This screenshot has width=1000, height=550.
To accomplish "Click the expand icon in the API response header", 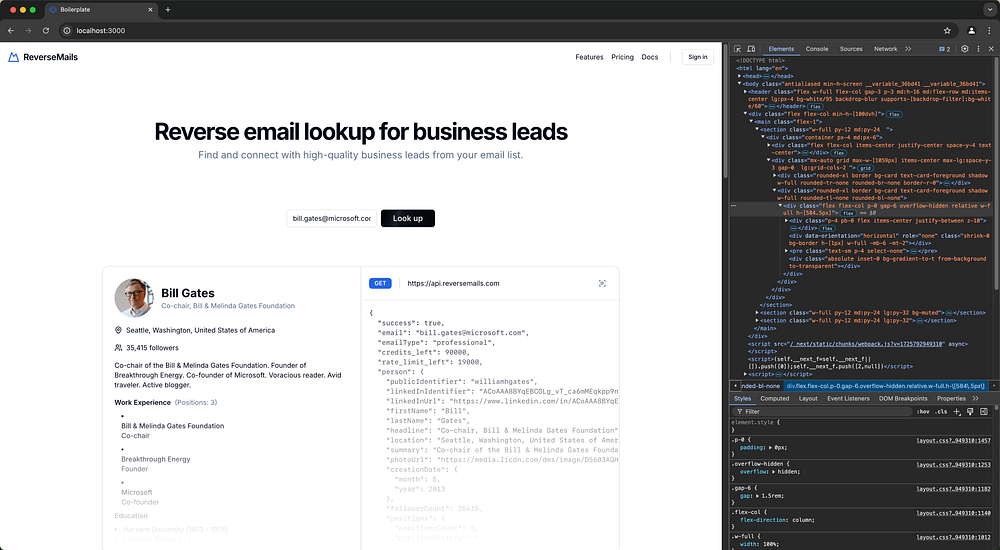I will (x=602, y=283).
